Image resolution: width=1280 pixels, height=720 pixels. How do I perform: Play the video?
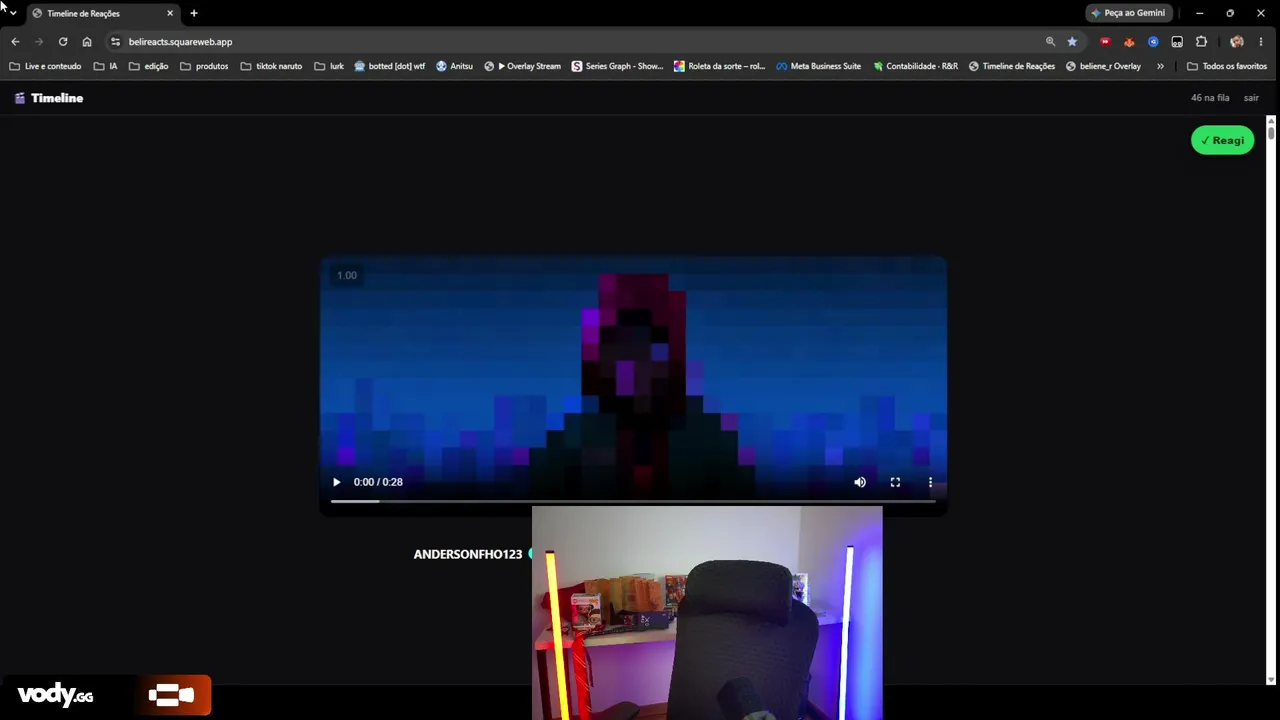336,482
